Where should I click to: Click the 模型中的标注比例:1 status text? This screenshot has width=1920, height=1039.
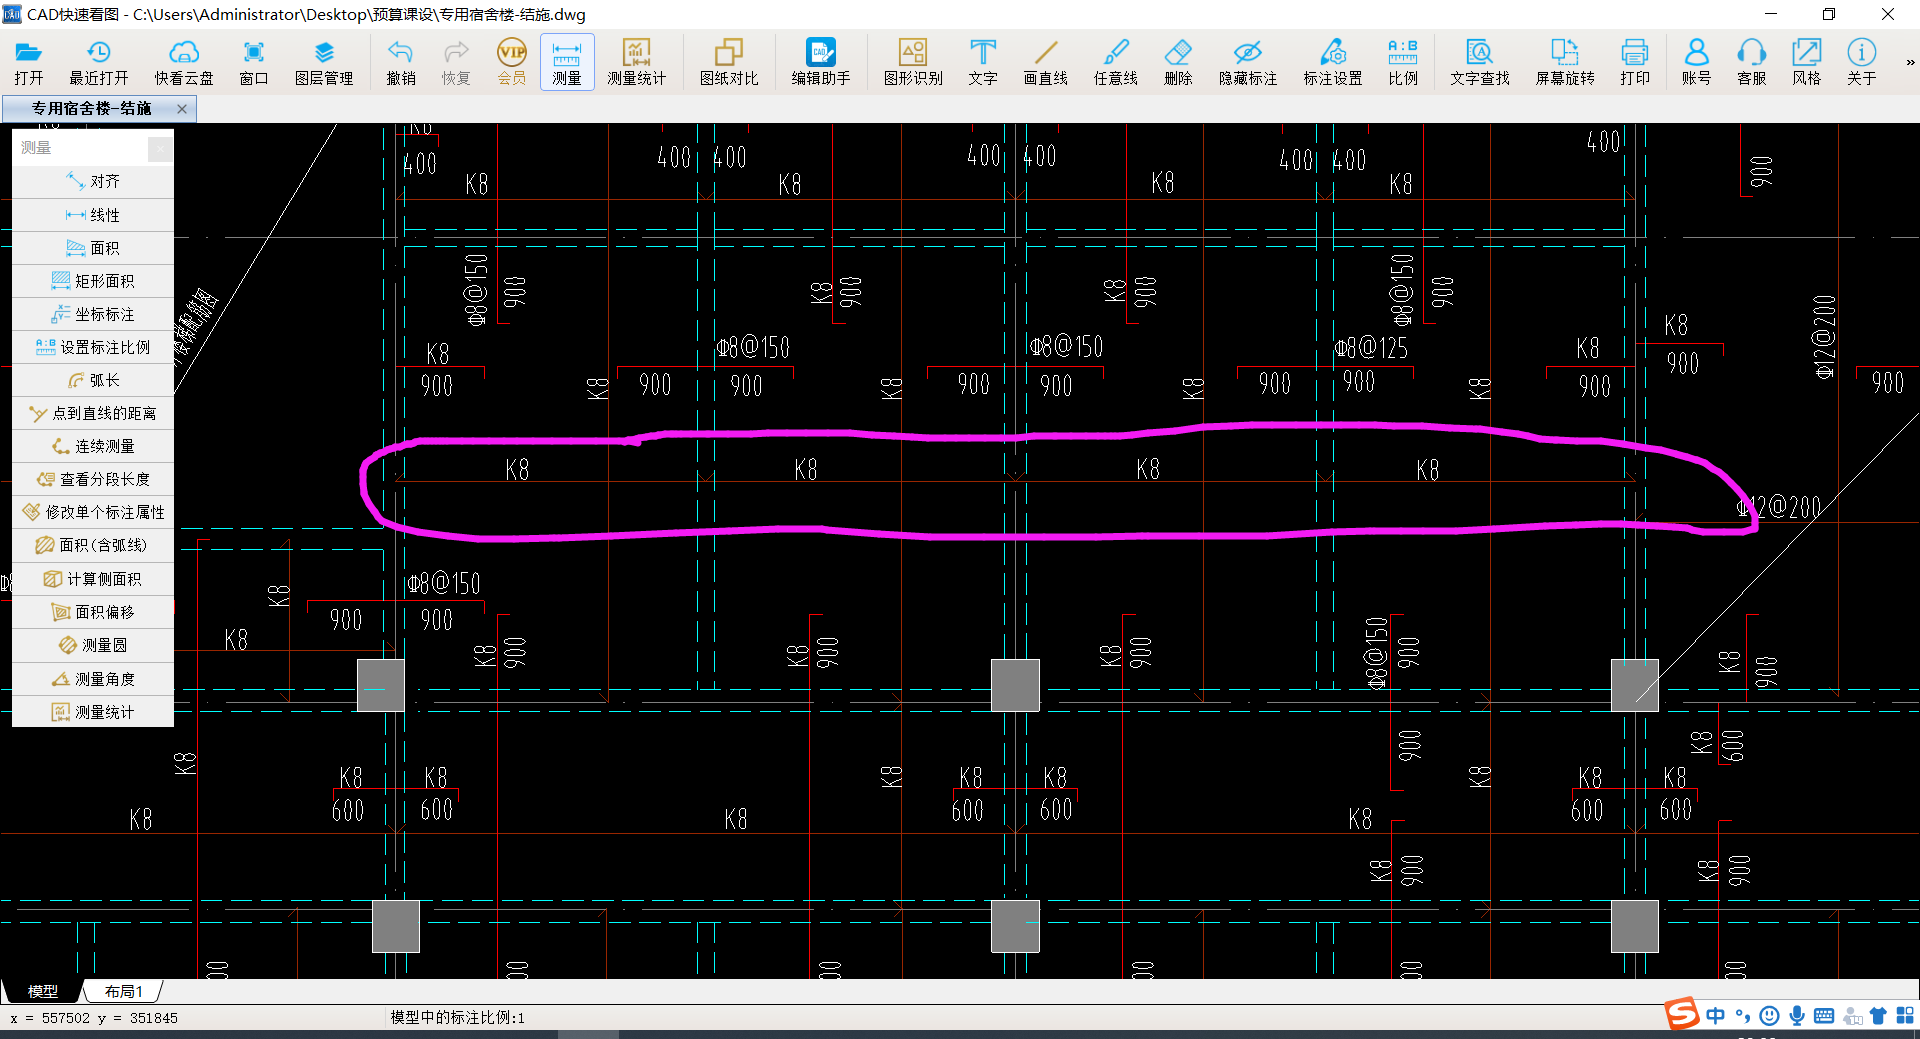pos(457,1018)
